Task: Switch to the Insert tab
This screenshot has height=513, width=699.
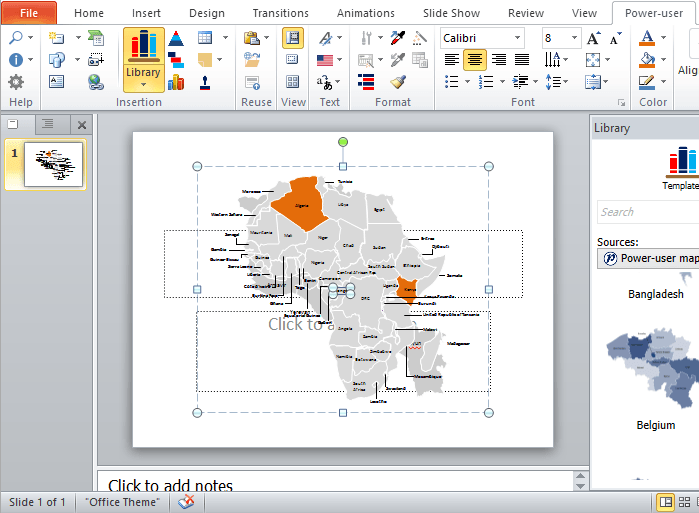Action: [146, 13]
